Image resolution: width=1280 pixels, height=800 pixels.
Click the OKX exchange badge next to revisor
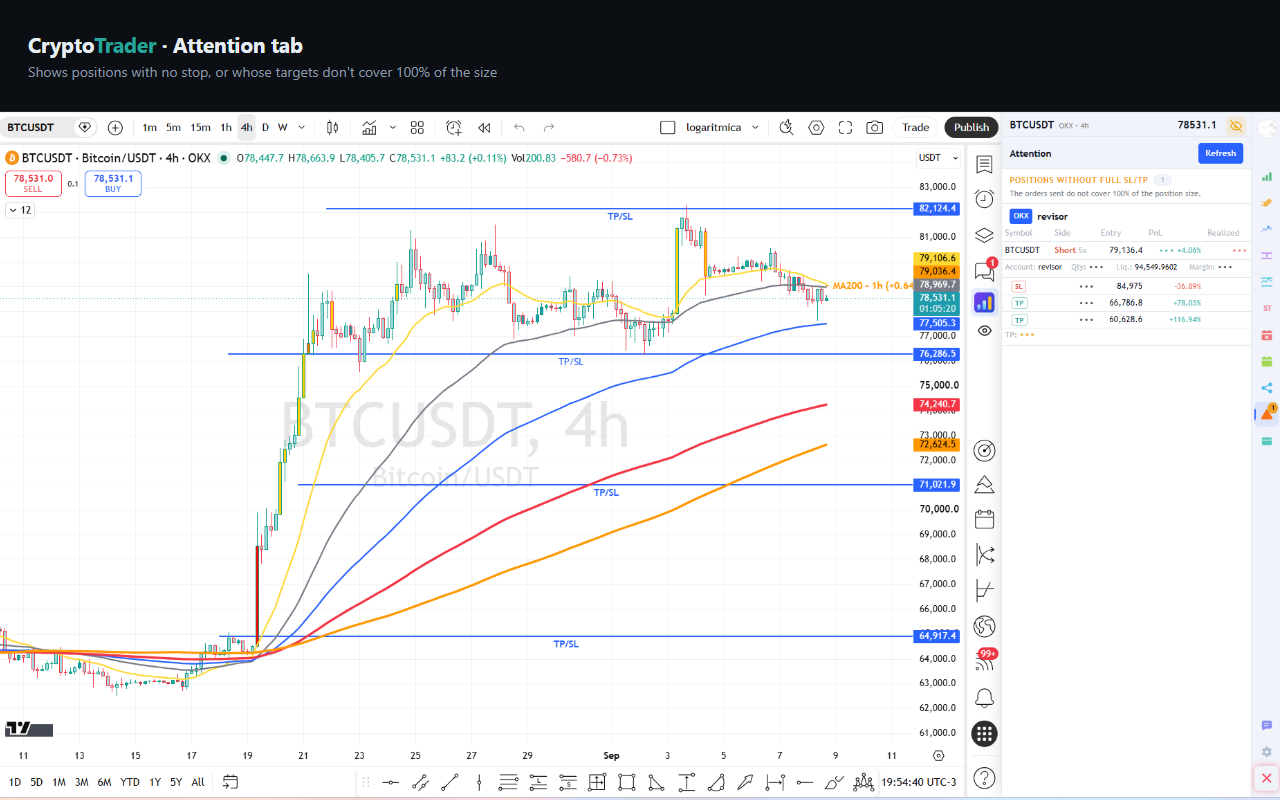click(x=1021, y=216)
